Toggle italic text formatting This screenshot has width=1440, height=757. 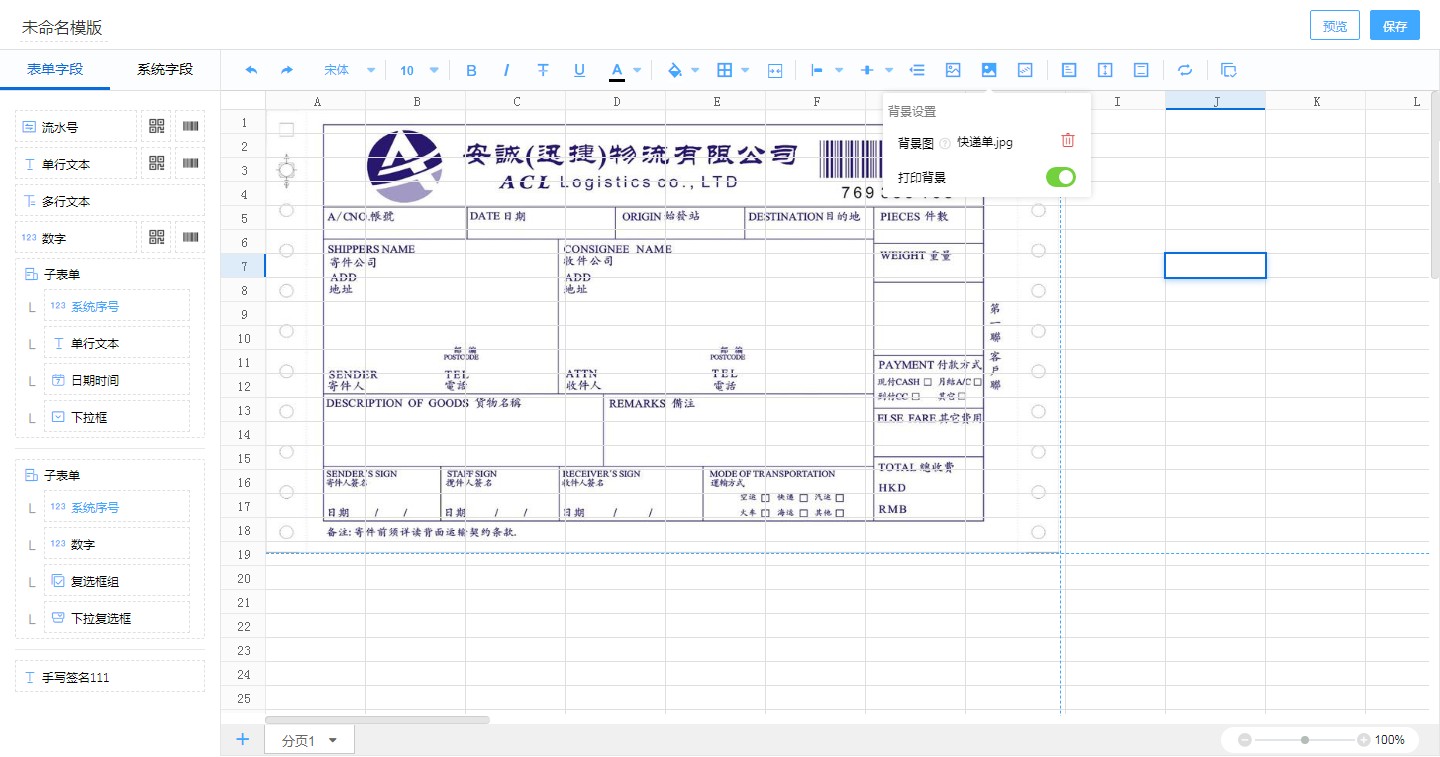[x=507, y=70]
